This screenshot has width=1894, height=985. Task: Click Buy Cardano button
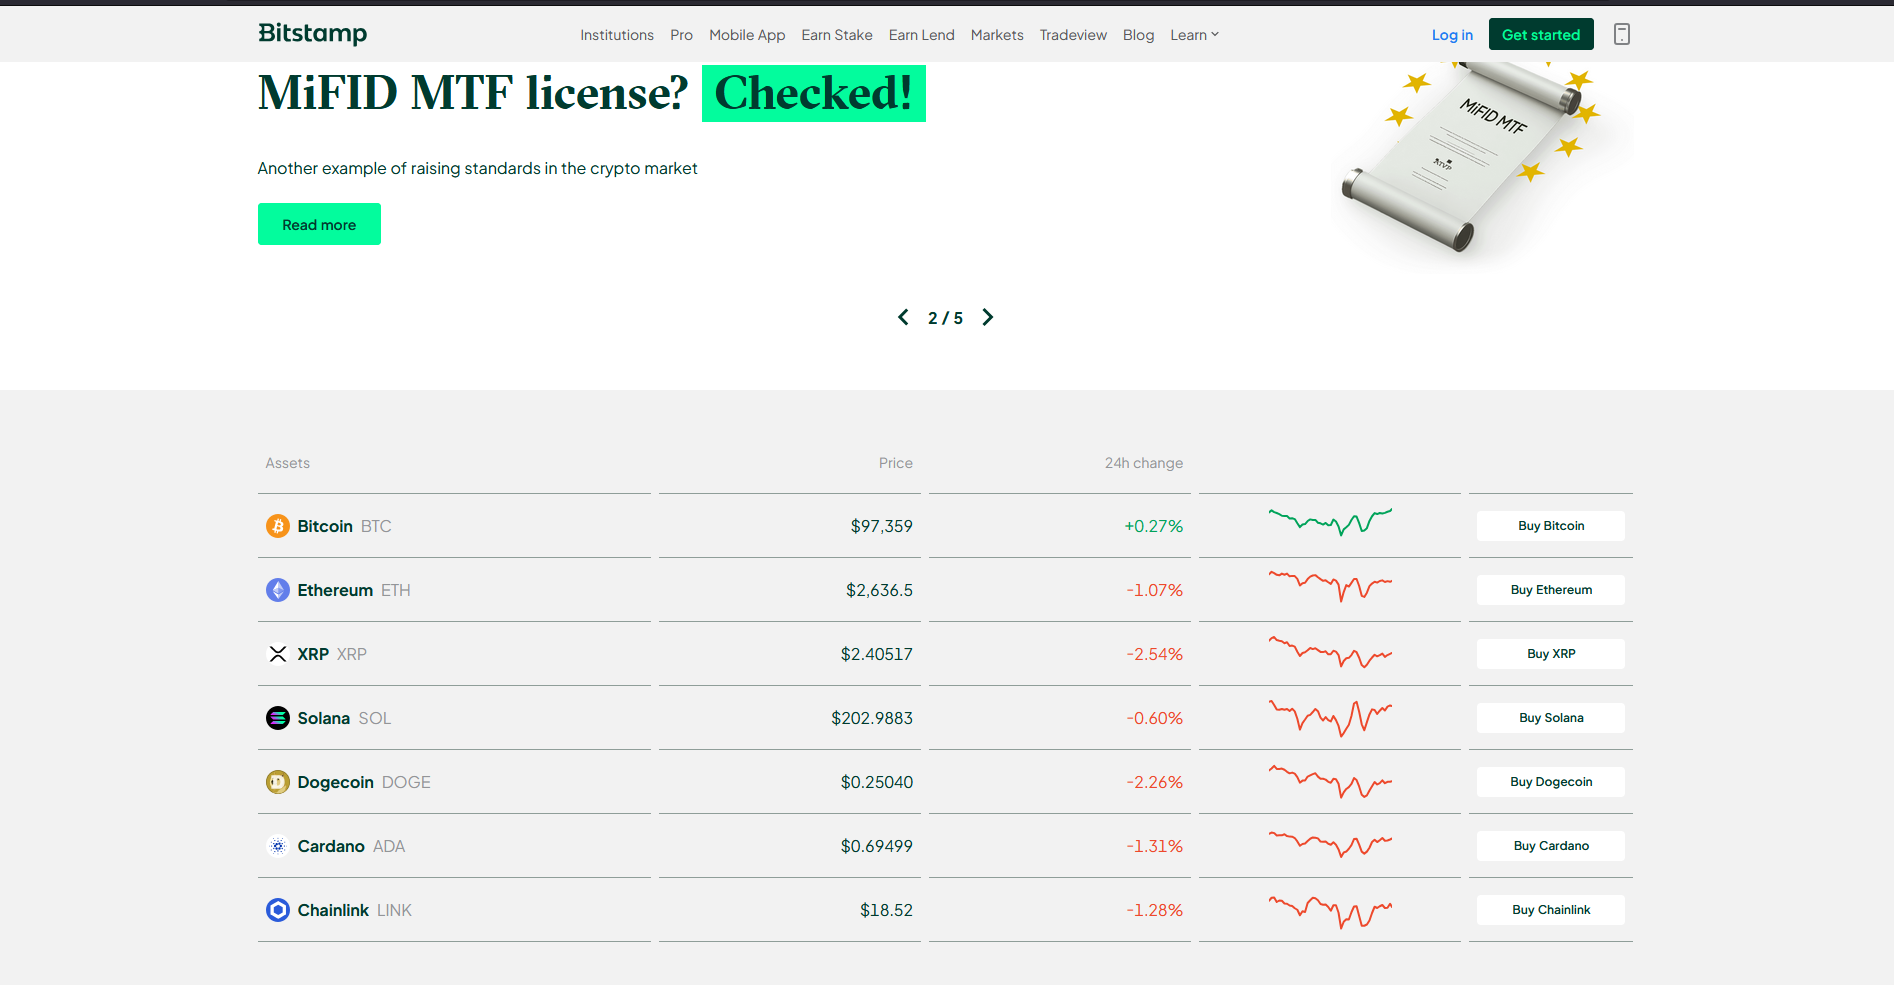pos(1551,846)
